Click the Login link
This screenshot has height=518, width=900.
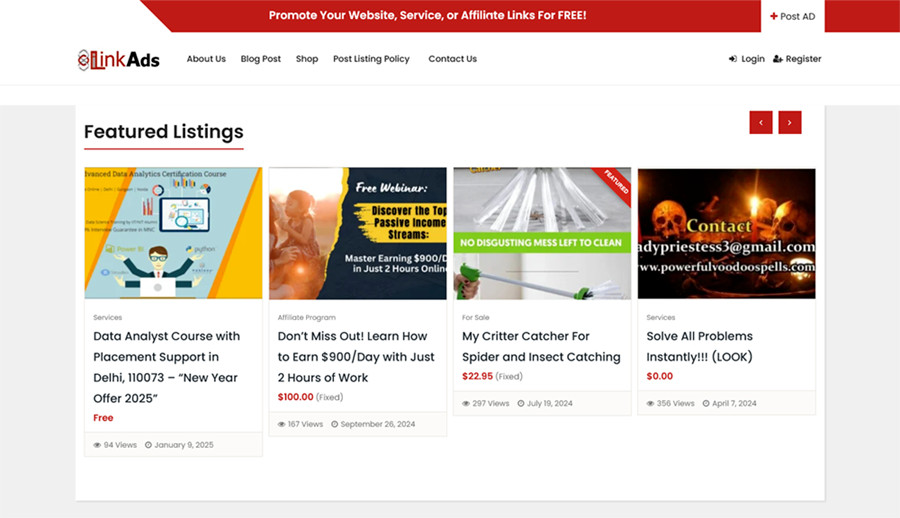point(747,59)
